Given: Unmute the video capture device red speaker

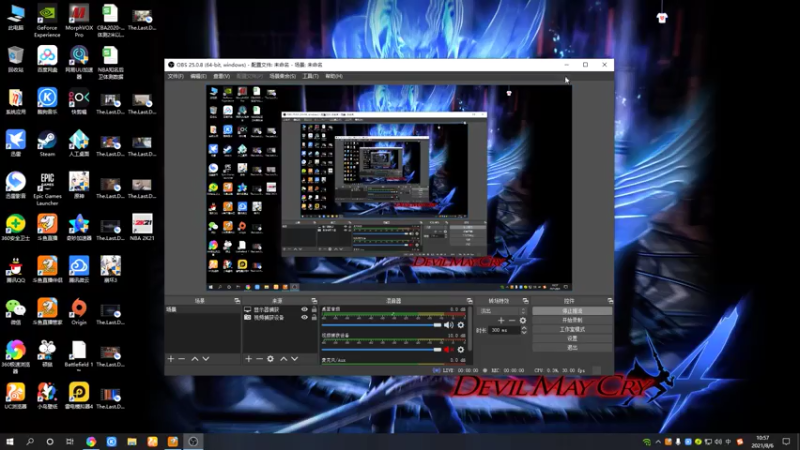Looking at the screenshot, I should [x=448, y=349].
